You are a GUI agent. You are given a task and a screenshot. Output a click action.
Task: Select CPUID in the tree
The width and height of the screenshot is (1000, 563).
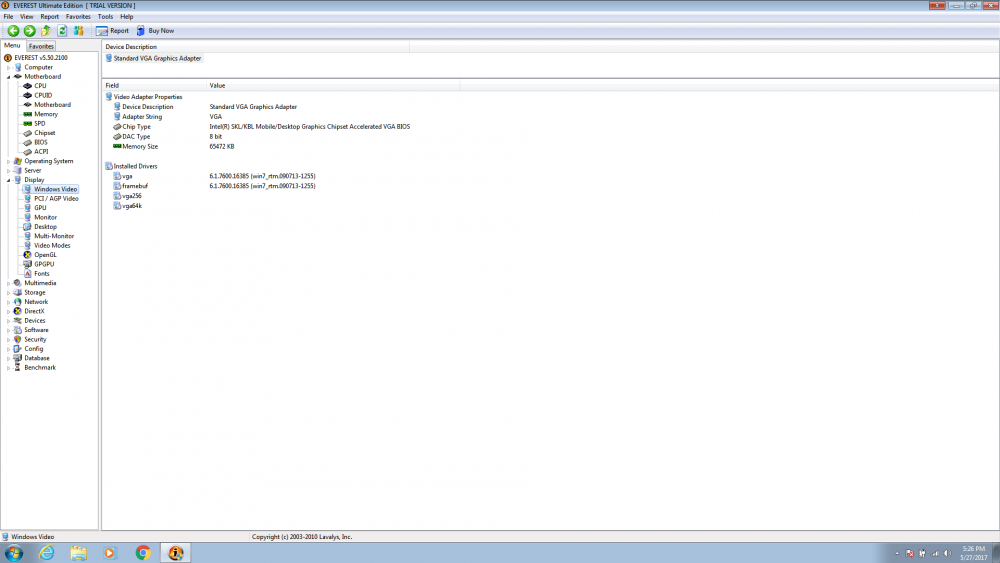point(43,95)
